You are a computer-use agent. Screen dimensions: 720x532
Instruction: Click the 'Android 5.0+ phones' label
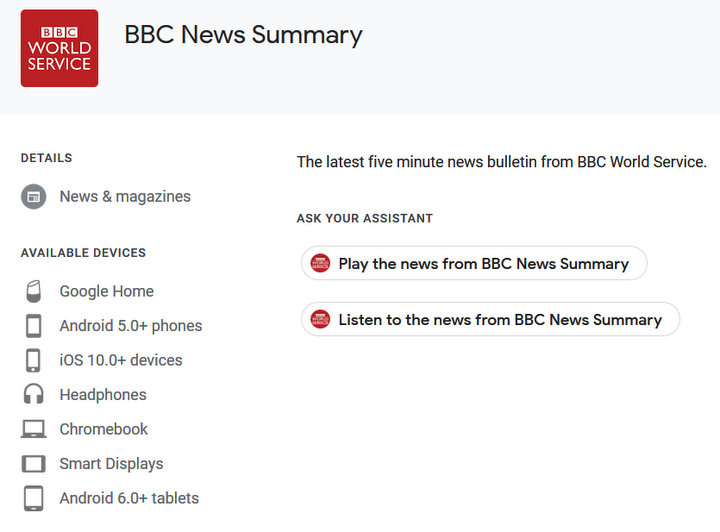point(131,326)
